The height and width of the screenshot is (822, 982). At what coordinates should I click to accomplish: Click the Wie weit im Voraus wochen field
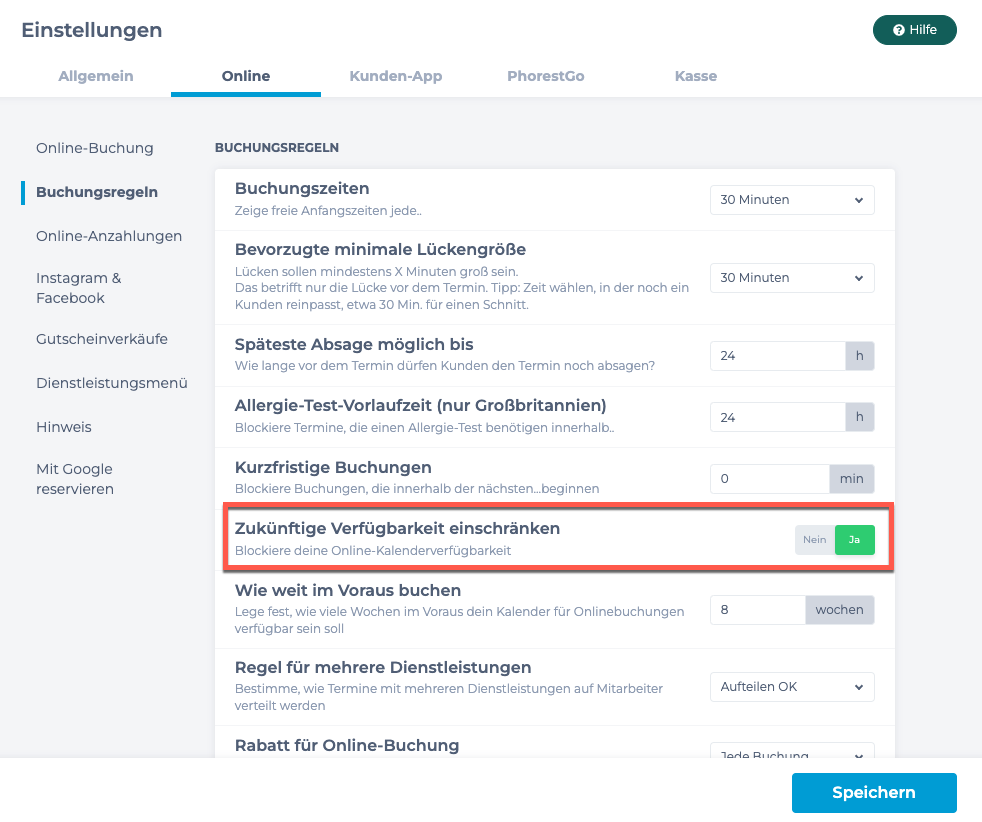758,610
